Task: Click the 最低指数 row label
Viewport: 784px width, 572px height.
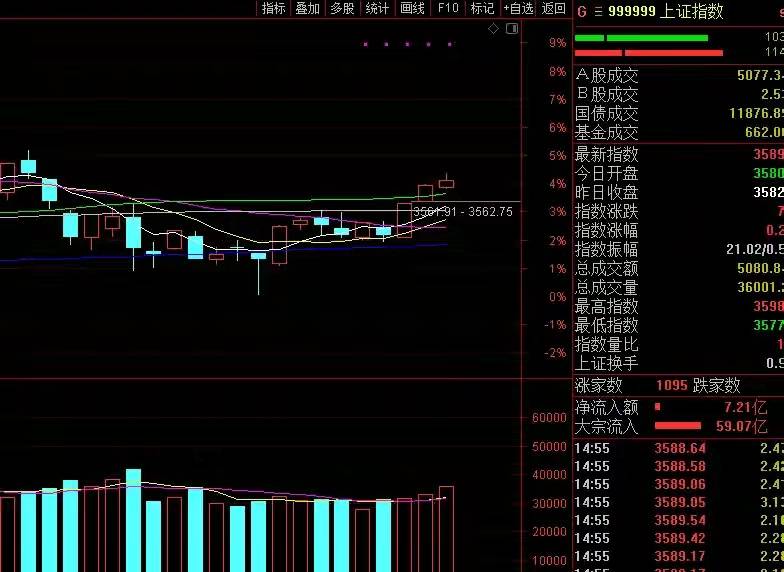Action: pos(606,325)
